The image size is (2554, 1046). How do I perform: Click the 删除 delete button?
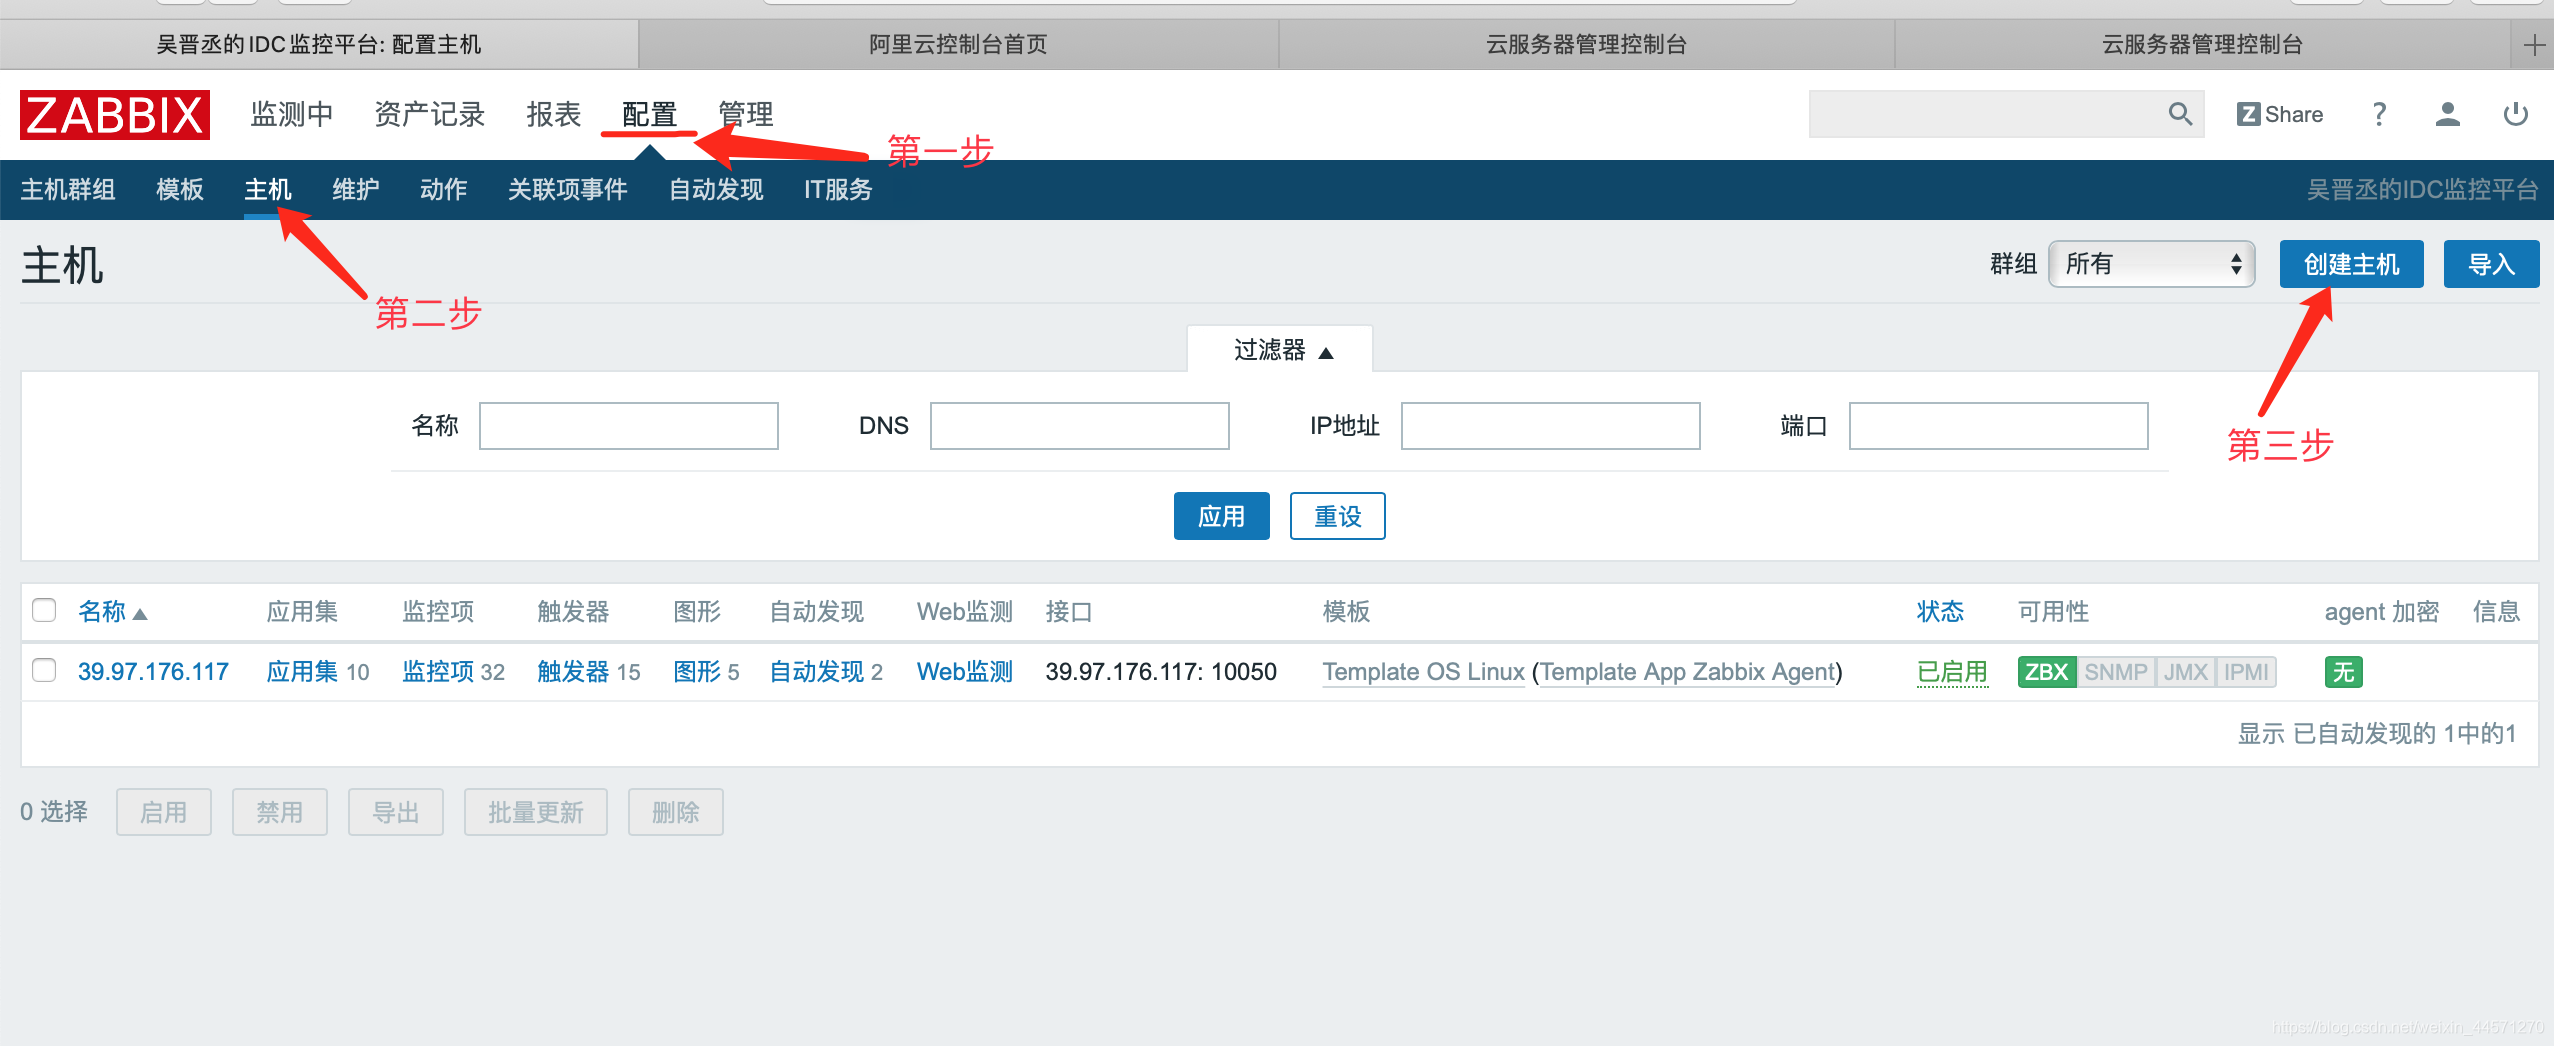tap(676, 812)
